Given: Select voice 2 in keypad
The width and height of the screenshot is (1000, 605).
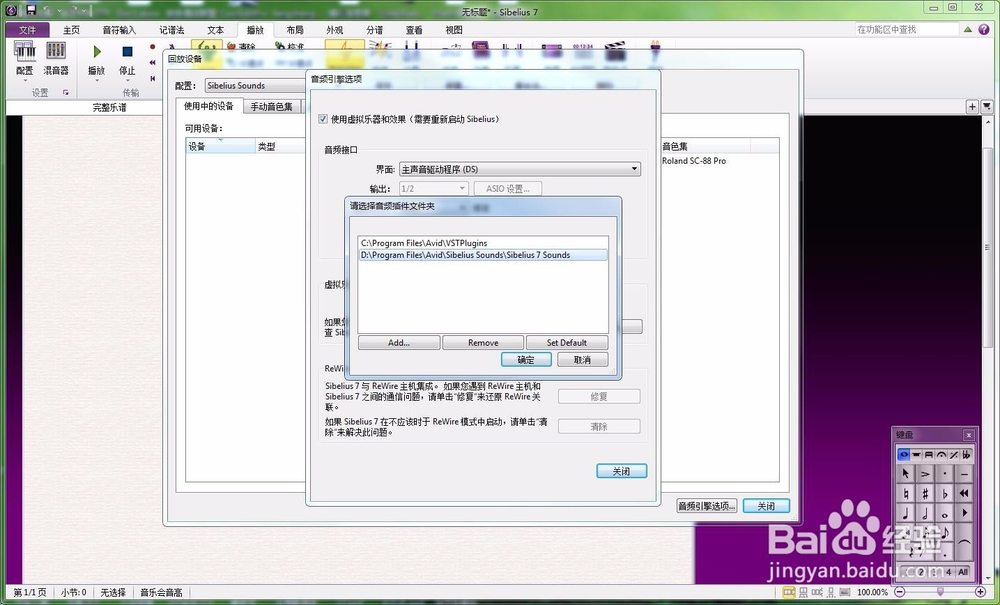Looking at the screenshot, I should coord(920,572).
